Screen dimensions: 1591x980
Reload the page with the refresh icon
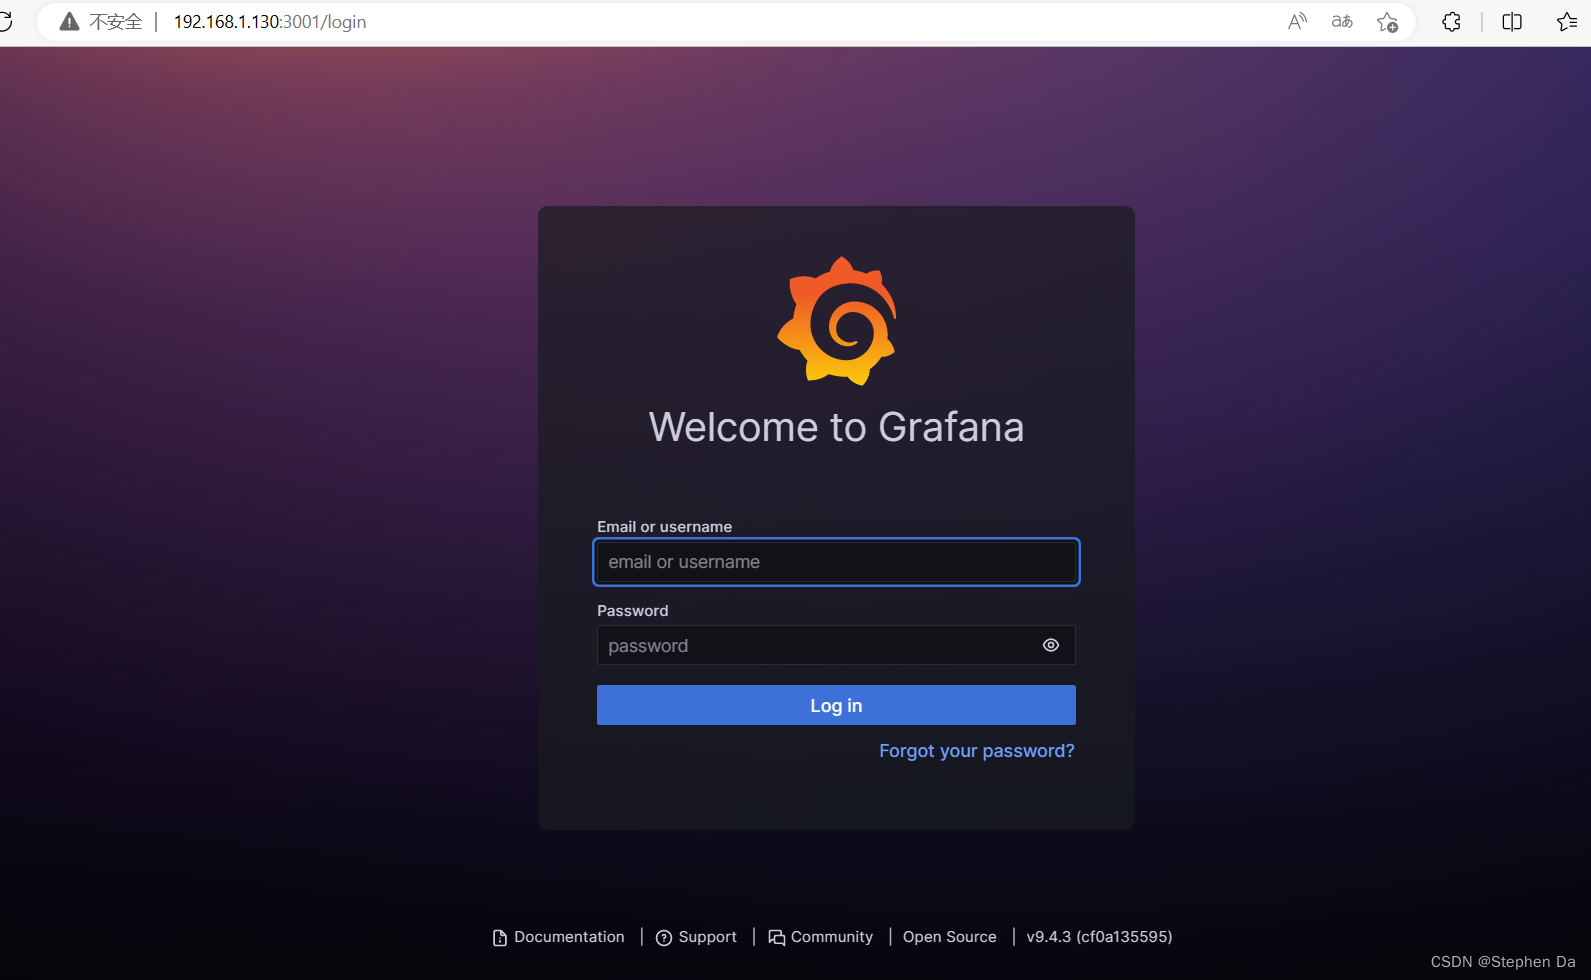click(6, 21)
